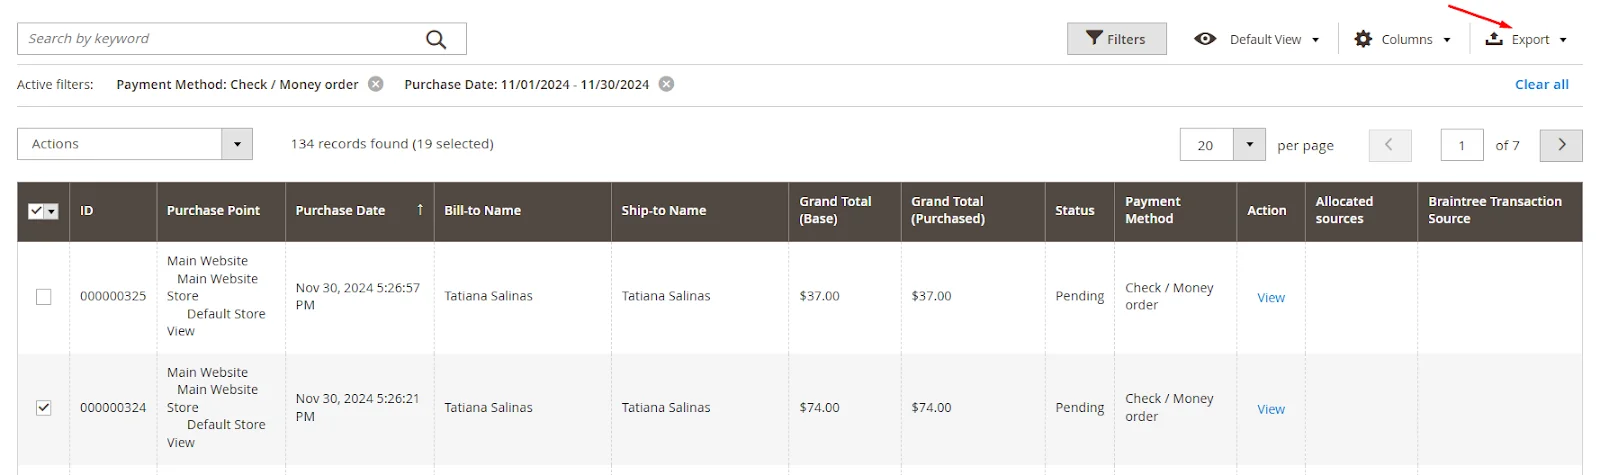Click Clear all filters link
This screenshot has height=475, width=1600.
[1541, 84]
